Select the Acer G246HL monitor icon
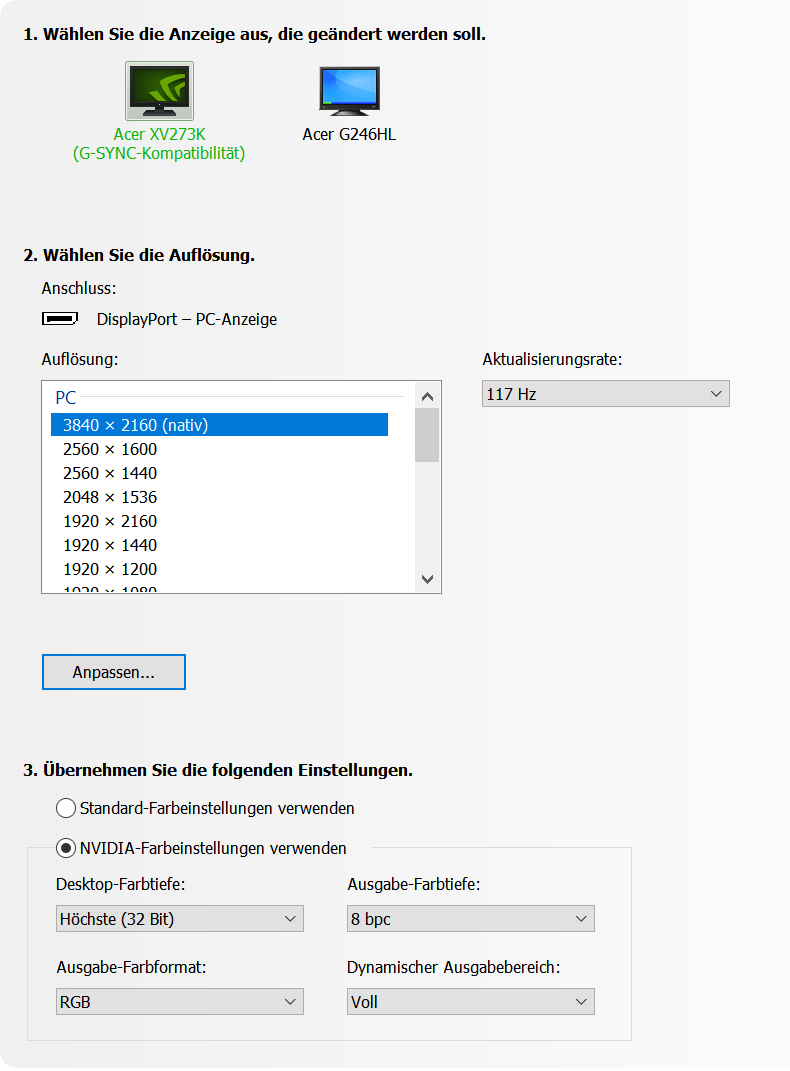790x1071 pixels. pyautogui.click(x=349, y=91)
